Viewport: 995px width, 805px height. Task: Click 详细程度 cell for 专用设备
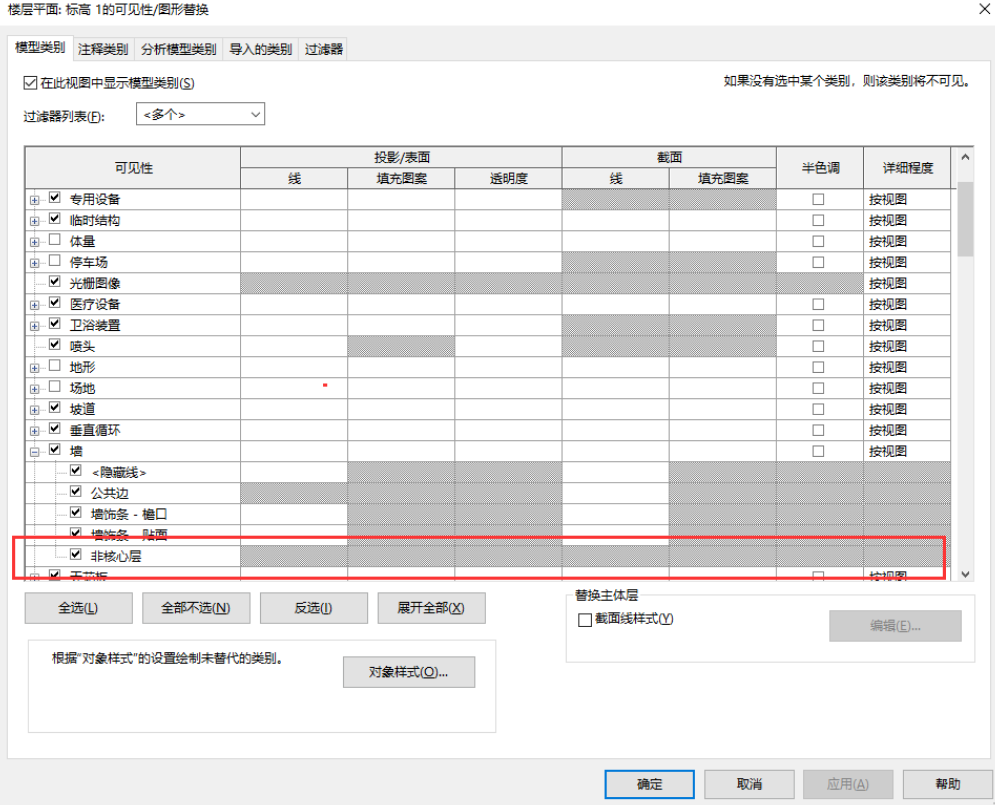click(x=907, y=199)
